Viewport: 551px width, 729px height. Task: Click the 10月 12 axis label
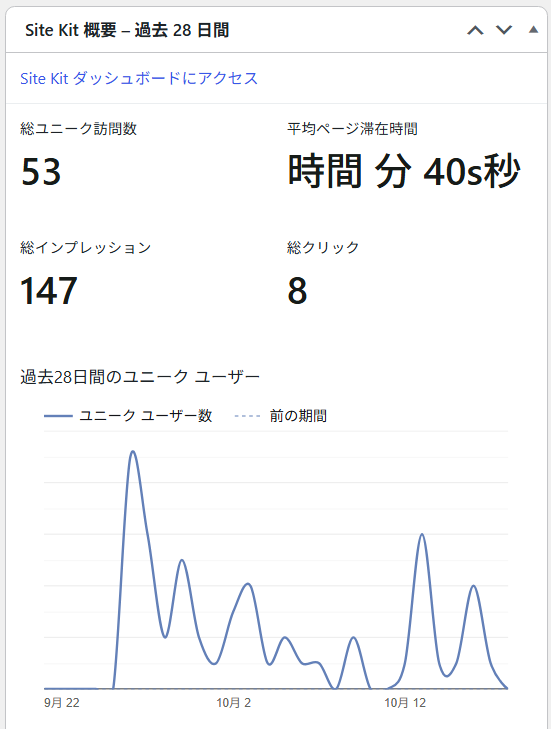(405, 702)
